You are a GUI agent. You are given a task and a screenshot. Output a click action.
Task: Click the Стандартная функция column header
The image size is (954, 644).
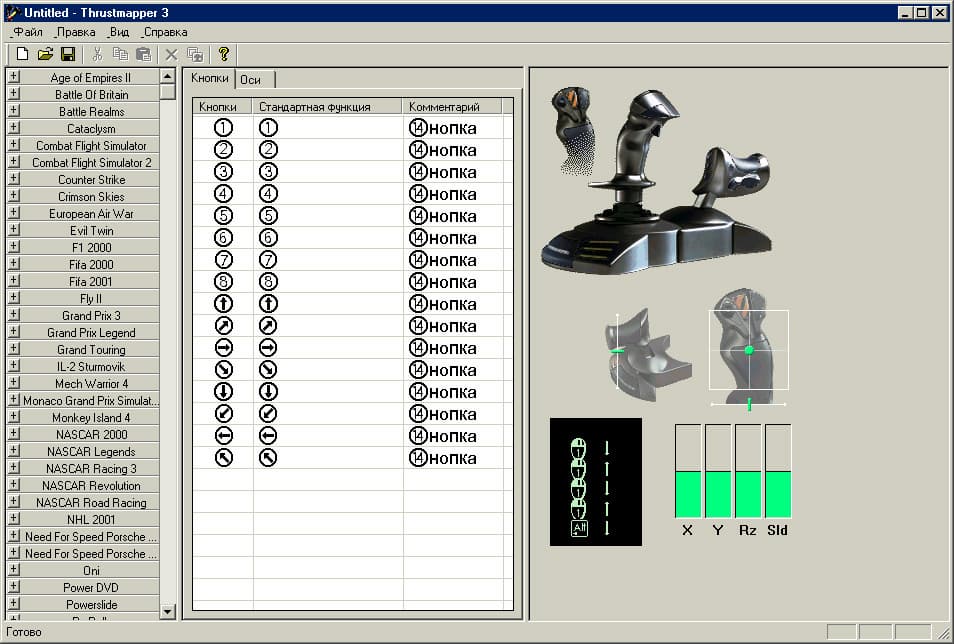point(327,107)
